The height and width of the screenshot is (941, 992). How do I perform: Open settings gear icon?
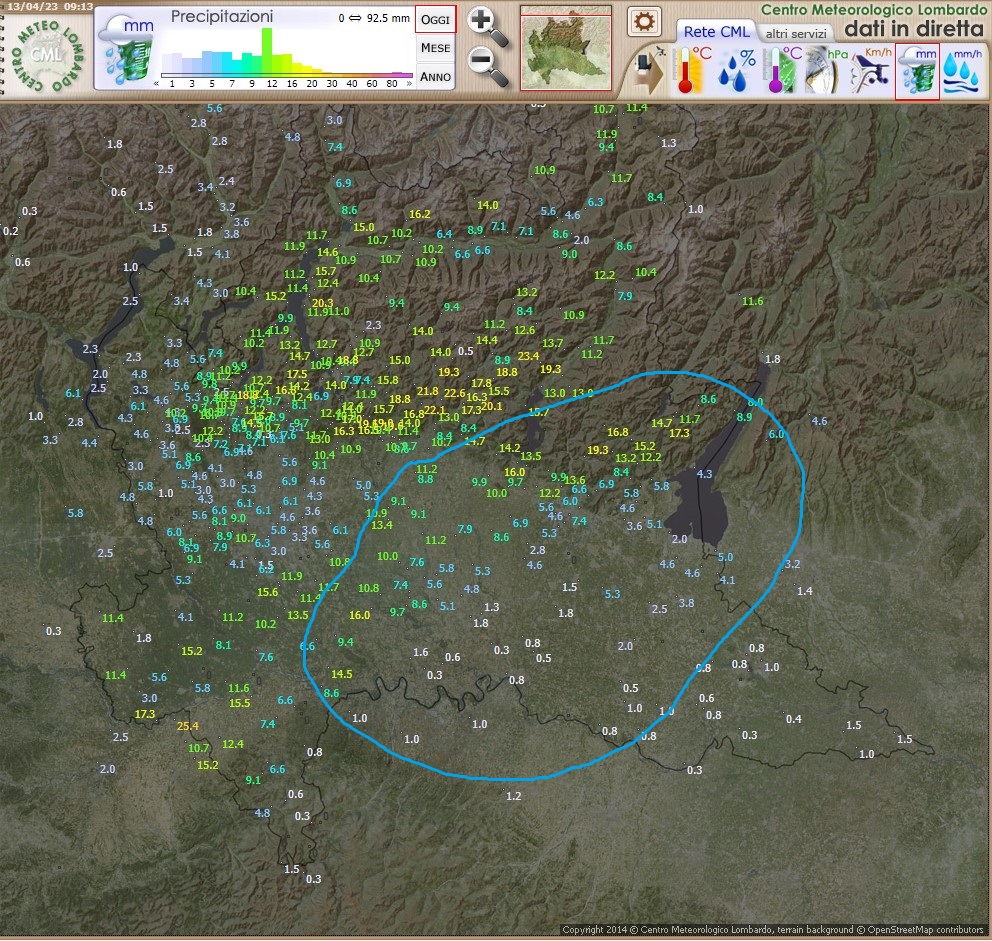(x=644, y=22)
